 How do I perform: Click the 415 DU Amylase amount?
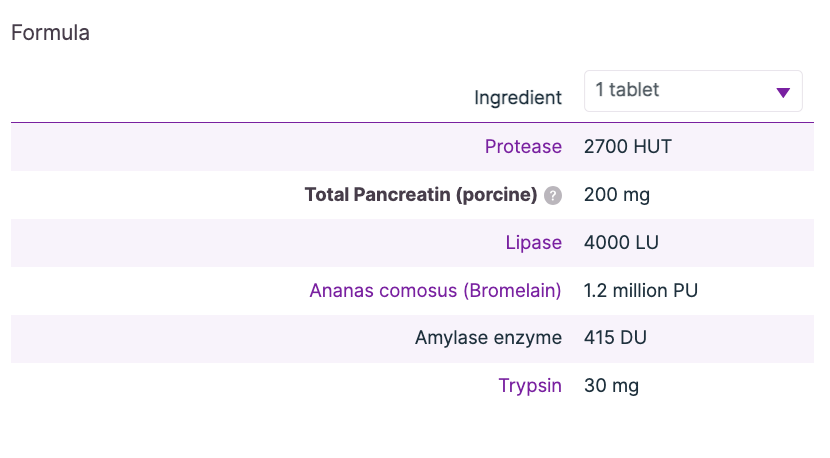[615, 338]
